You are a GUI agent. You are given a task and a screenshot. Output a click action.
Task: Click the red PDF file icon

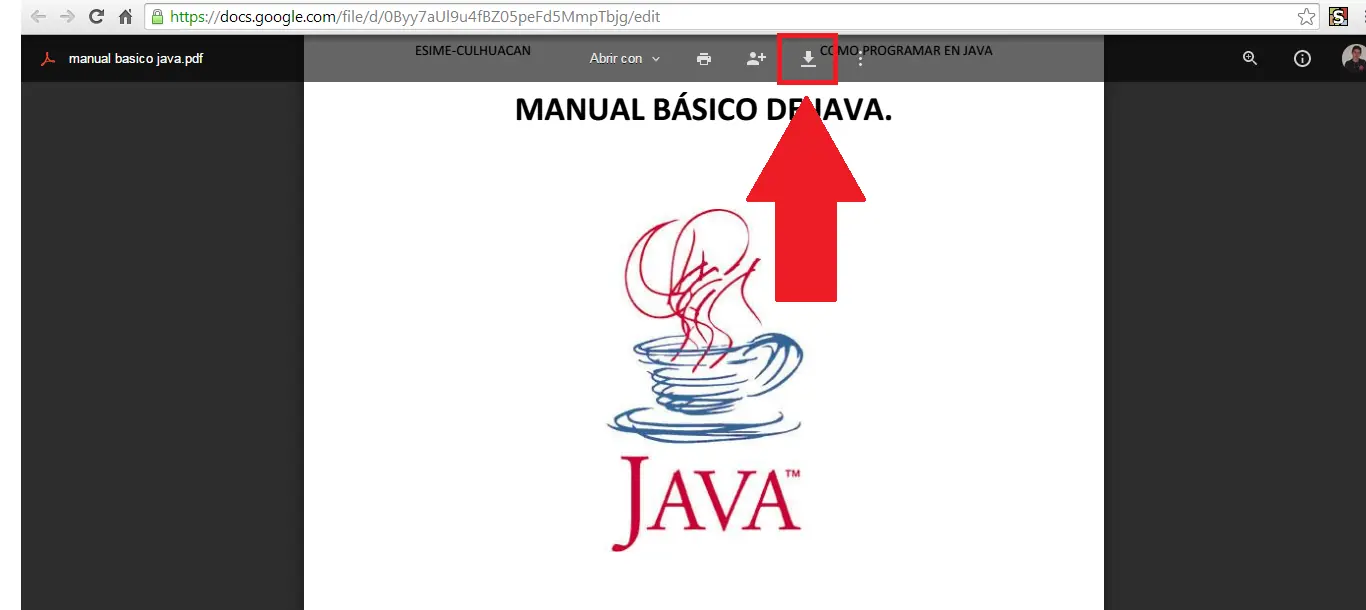(x=47, y=59)
